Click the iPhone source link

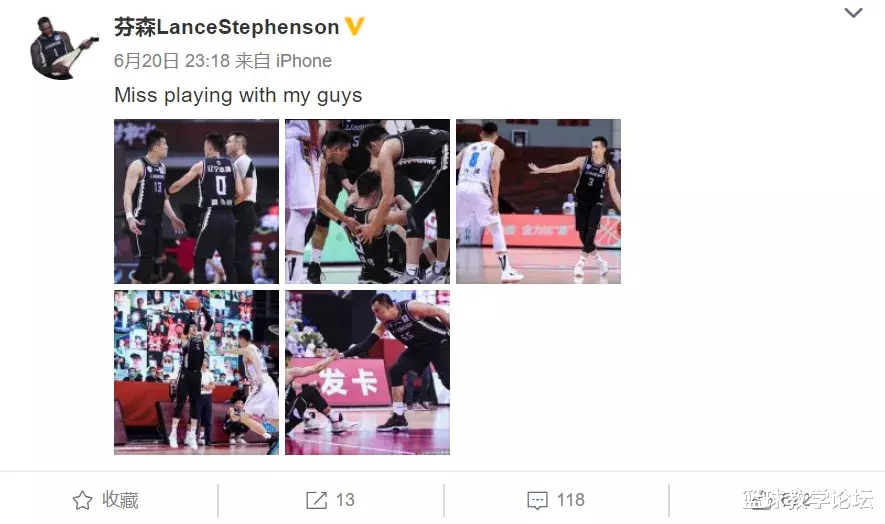[304, 60]
